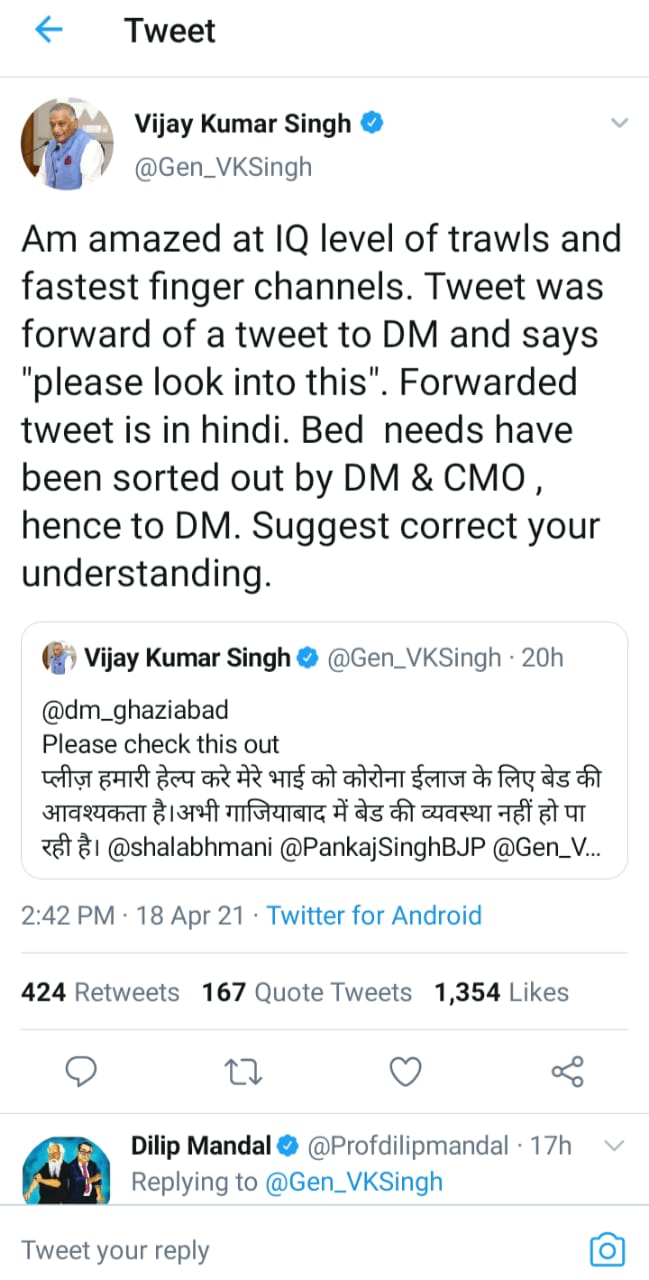Retweet this tweet using the retweet icon
The height and width of the screenshot is (1280, 649).
tap(244, 1073)
